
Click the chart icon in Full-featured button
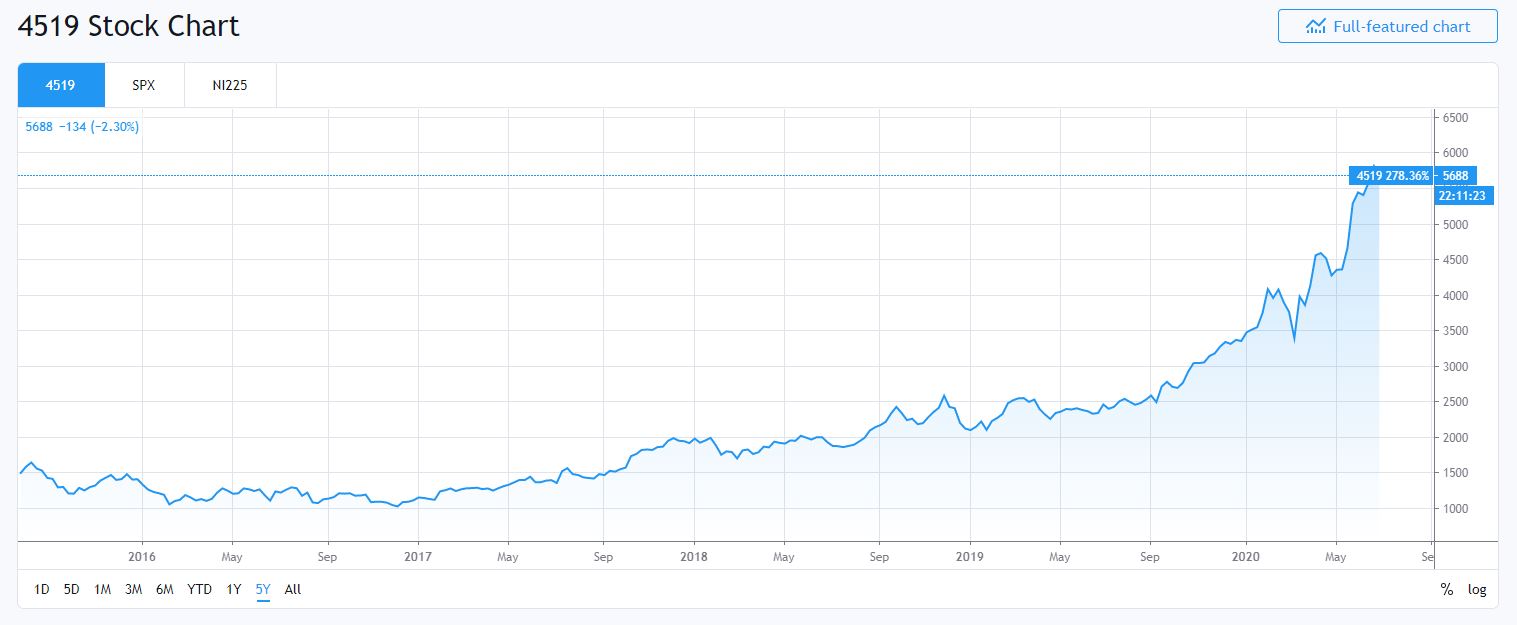click(x=1316, y=27)
